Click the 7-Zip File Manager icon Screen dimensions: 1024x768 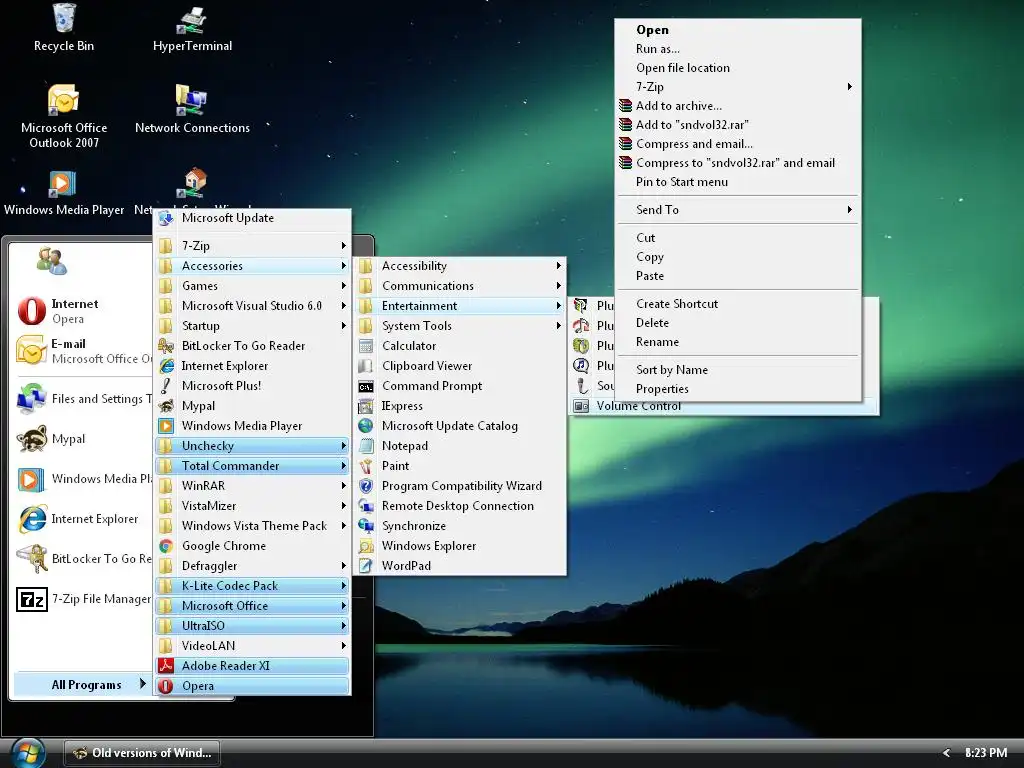click(x=31, y=599)
